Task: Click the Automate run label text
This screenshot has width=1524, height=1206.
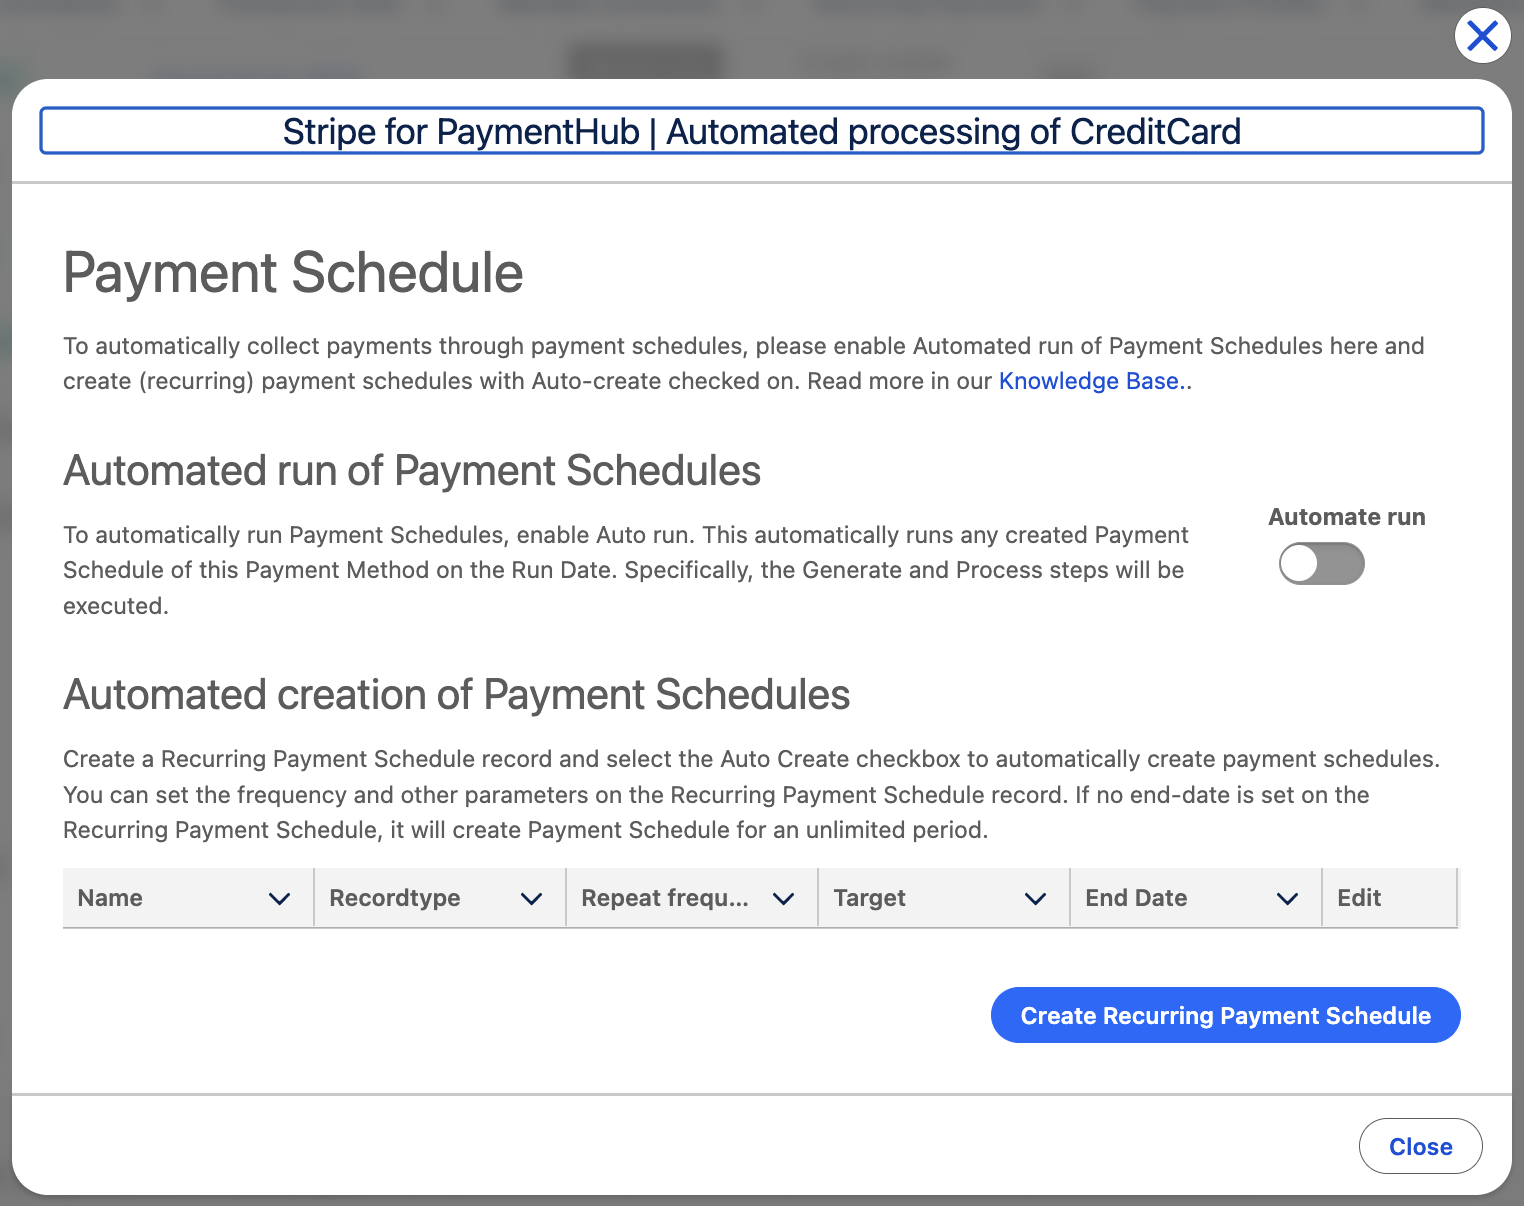Action: click(1346, 517)
